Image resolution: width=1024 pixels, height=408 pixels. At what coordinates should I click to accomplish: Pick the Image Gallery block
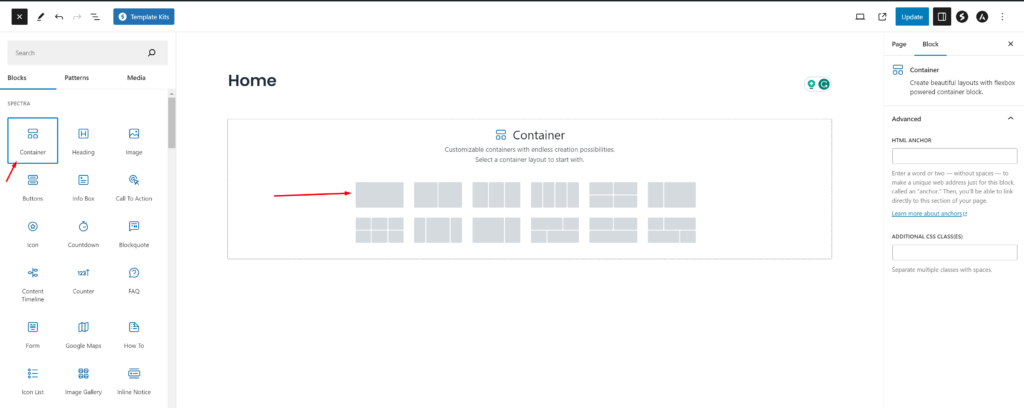(x=83, y=378)
